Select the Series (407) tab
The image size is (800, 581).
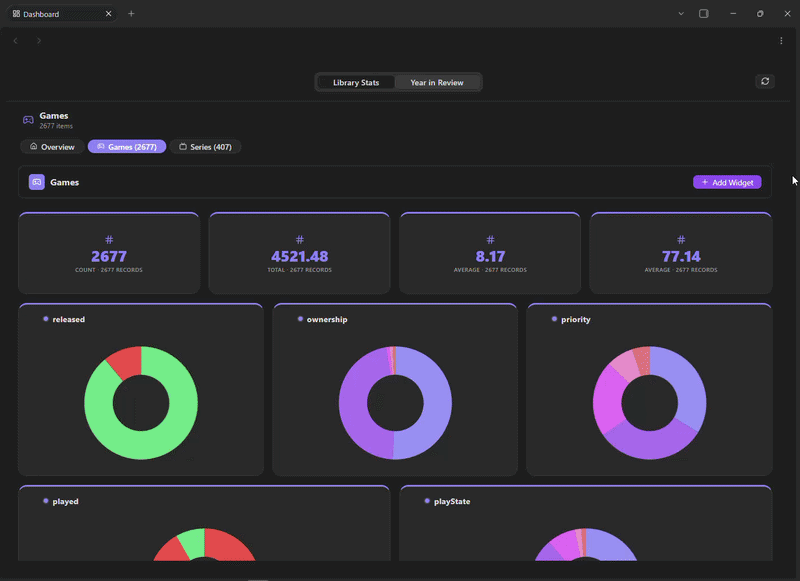coord(206,147)
